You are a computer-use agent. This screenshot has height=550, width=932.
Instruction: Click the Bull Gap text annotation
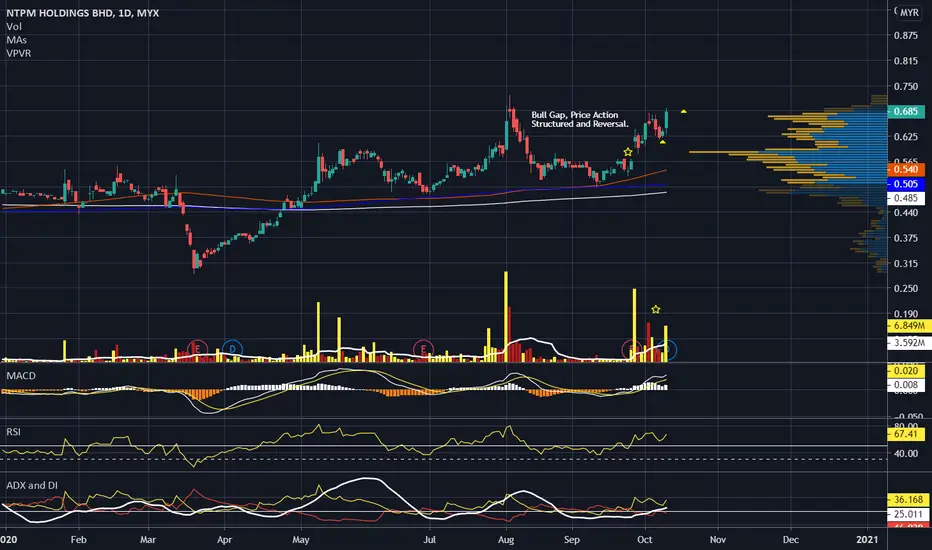(x=580, y=119)
